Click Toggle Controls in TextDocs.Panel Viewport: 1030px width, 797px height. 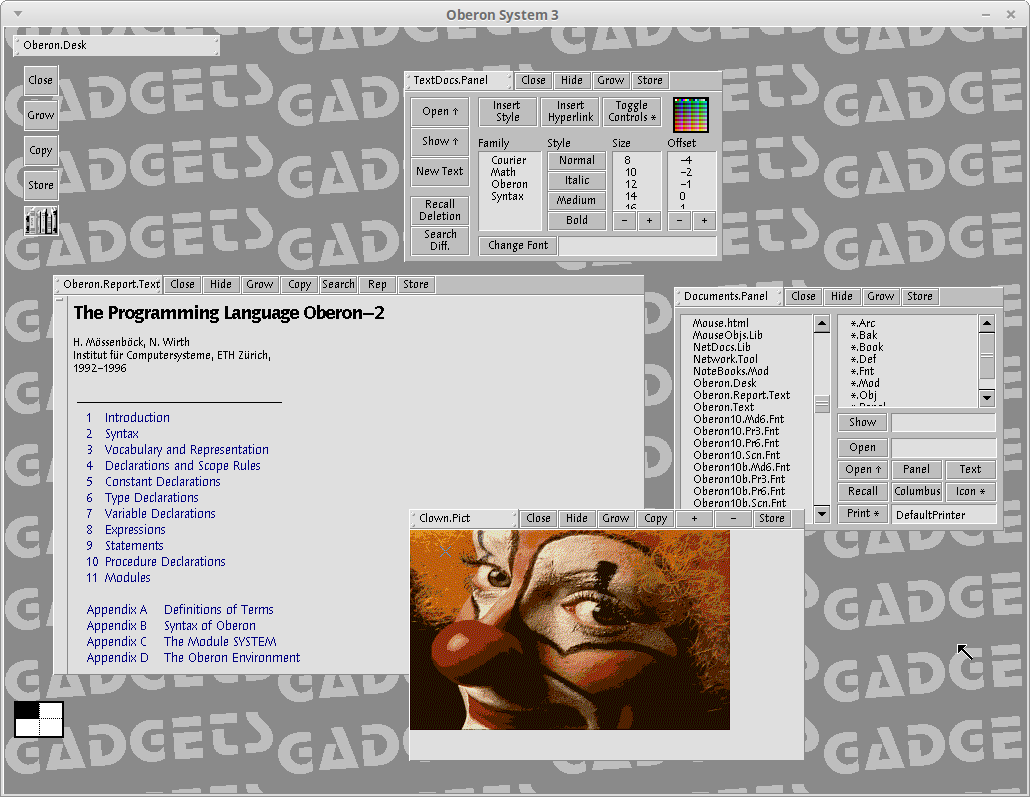coord(632,111)
